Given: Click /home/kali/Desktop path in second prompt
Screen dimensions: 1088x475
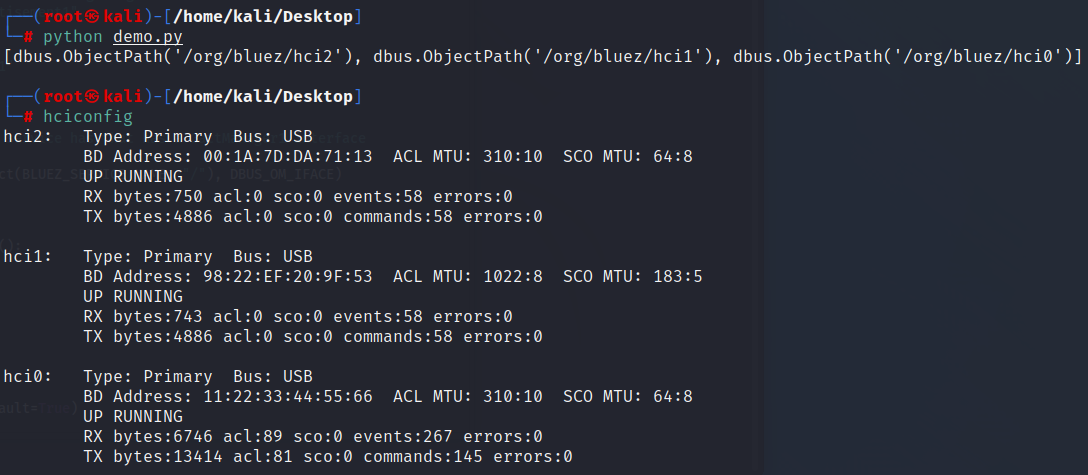Looking at the screenshot, I should coord(263,96).
